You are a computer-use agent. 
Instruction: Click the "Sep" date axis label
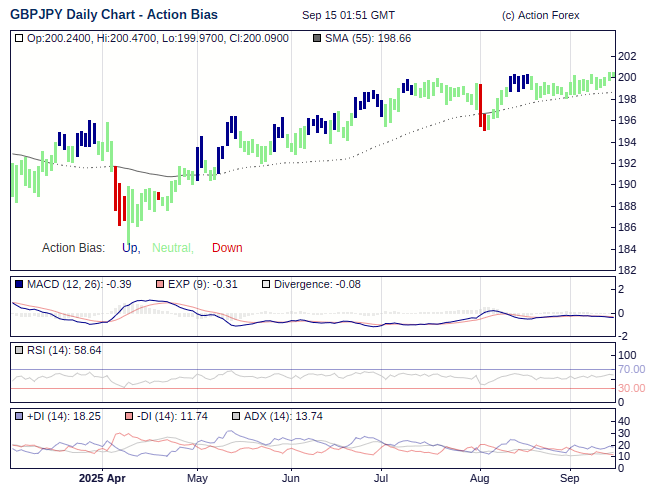[570, 478]
